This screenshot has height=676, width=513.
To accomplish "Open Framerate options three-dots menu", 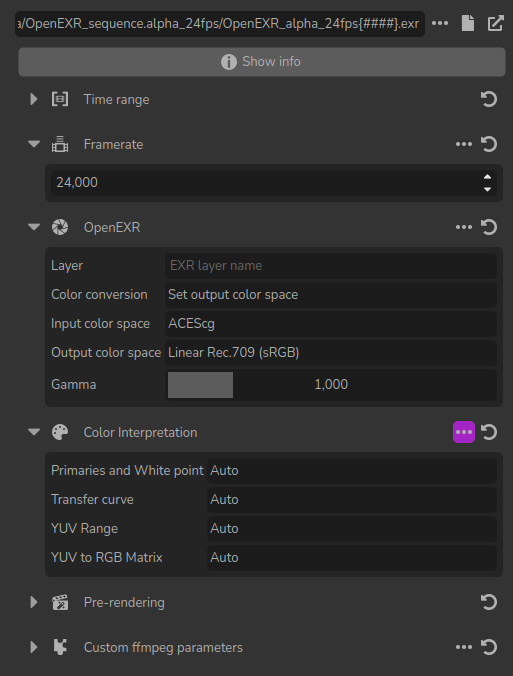I will [464, 144].
